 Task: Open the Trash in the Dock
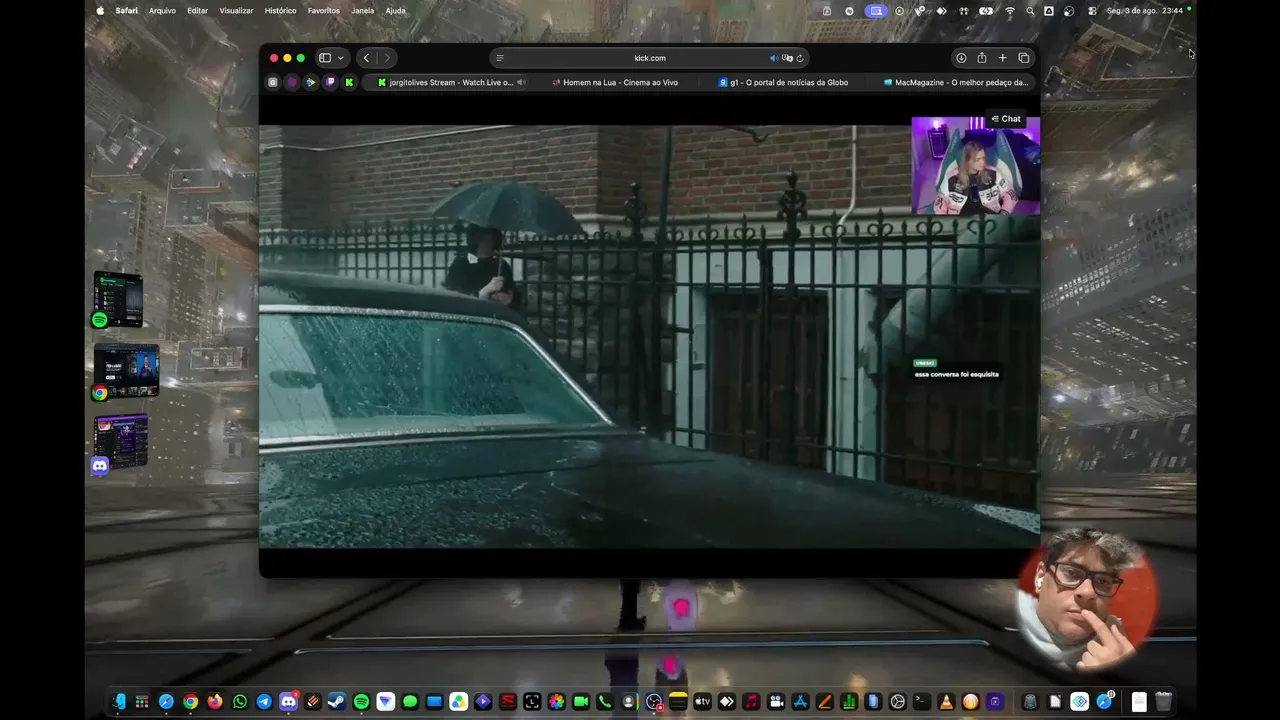click(x=1163, y=702)
